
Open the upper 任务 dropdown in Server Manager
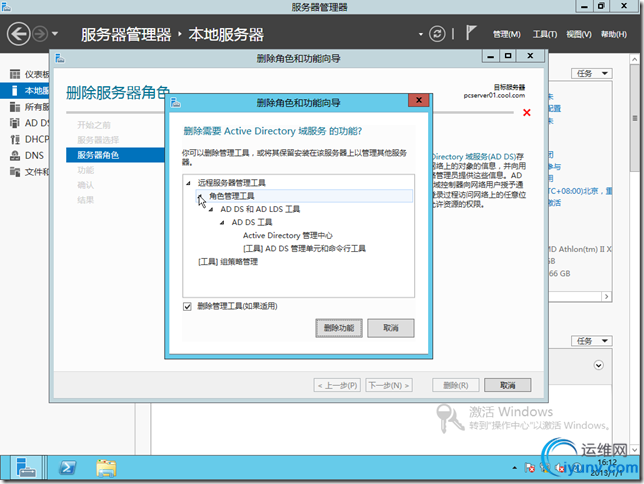pos(591,74)
